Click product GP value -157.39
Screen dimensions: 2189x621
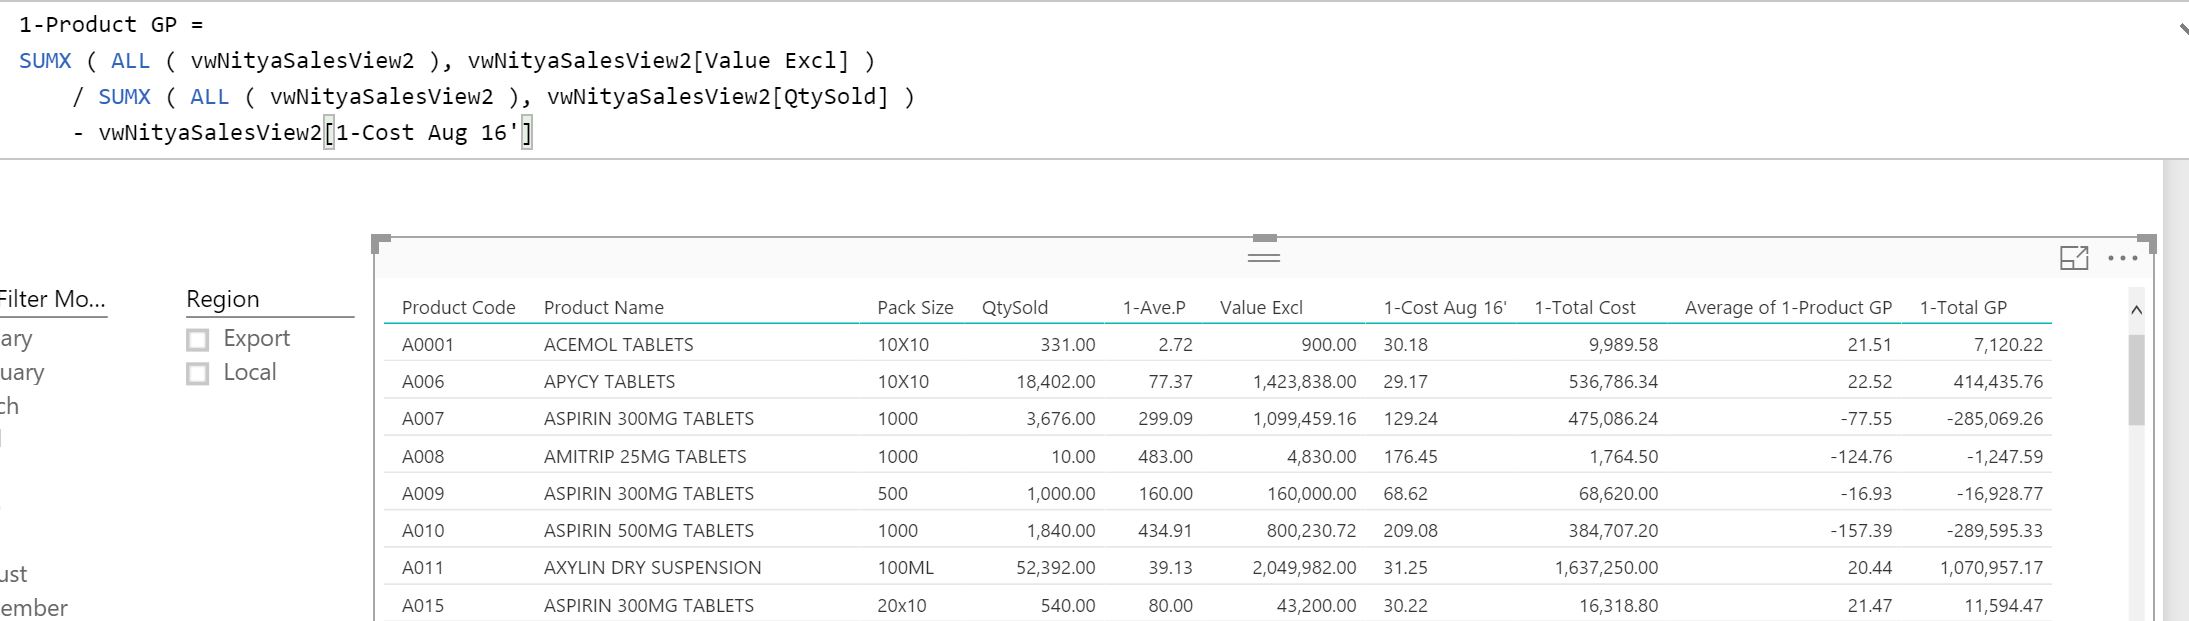1861,531
